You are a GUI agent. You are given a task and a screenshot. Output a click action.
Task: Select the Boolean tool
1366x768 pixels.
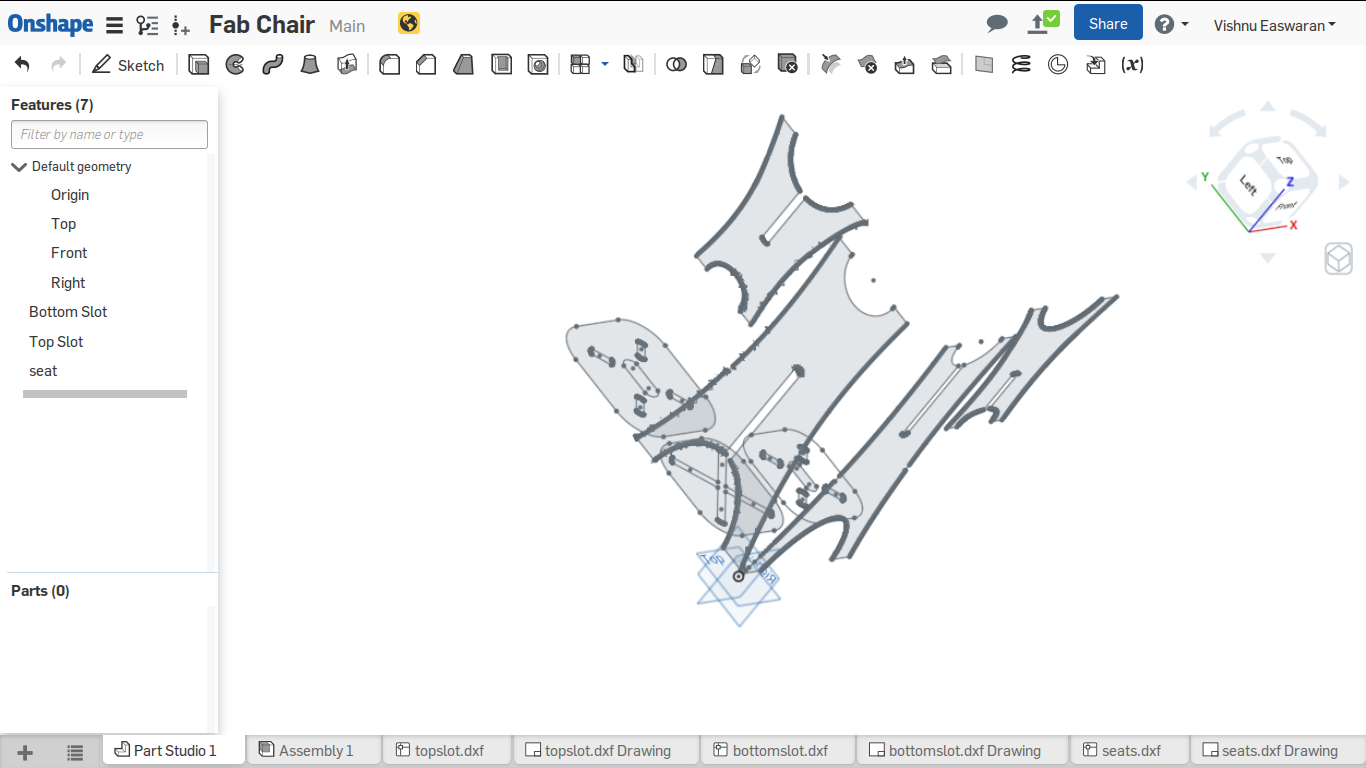(676, 65)
